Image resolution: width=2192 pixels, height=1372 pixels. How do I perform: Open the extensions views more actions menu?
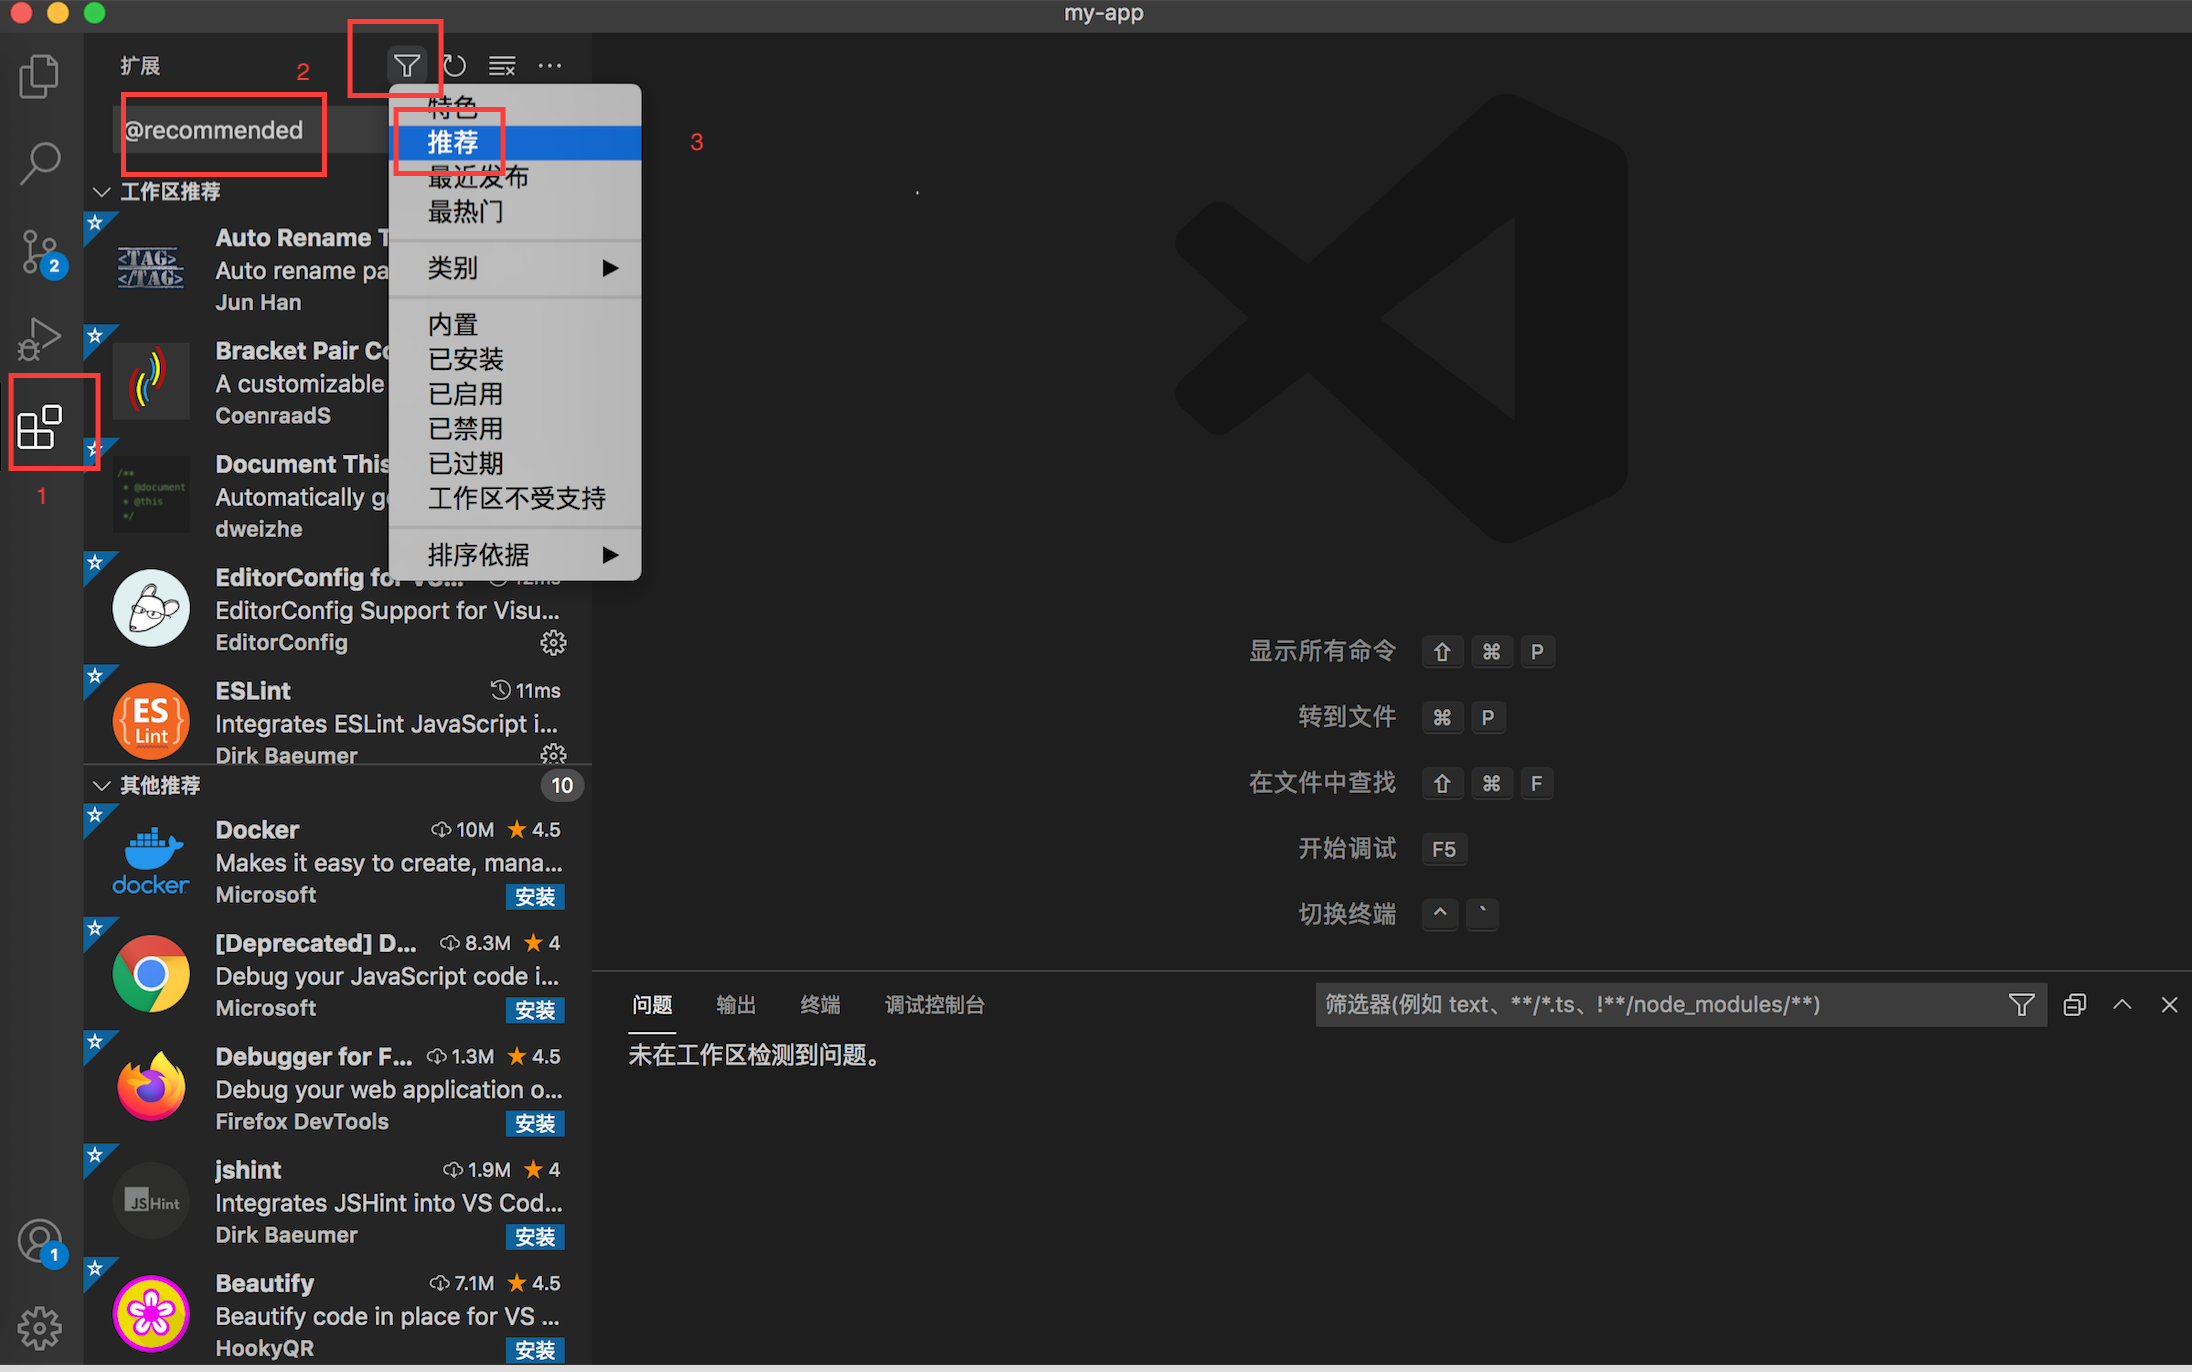550,66
